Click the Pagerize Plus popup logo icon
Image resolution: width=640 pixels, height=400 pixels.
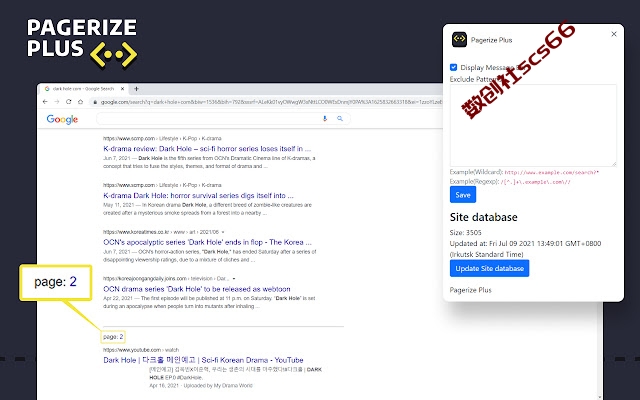459,40
